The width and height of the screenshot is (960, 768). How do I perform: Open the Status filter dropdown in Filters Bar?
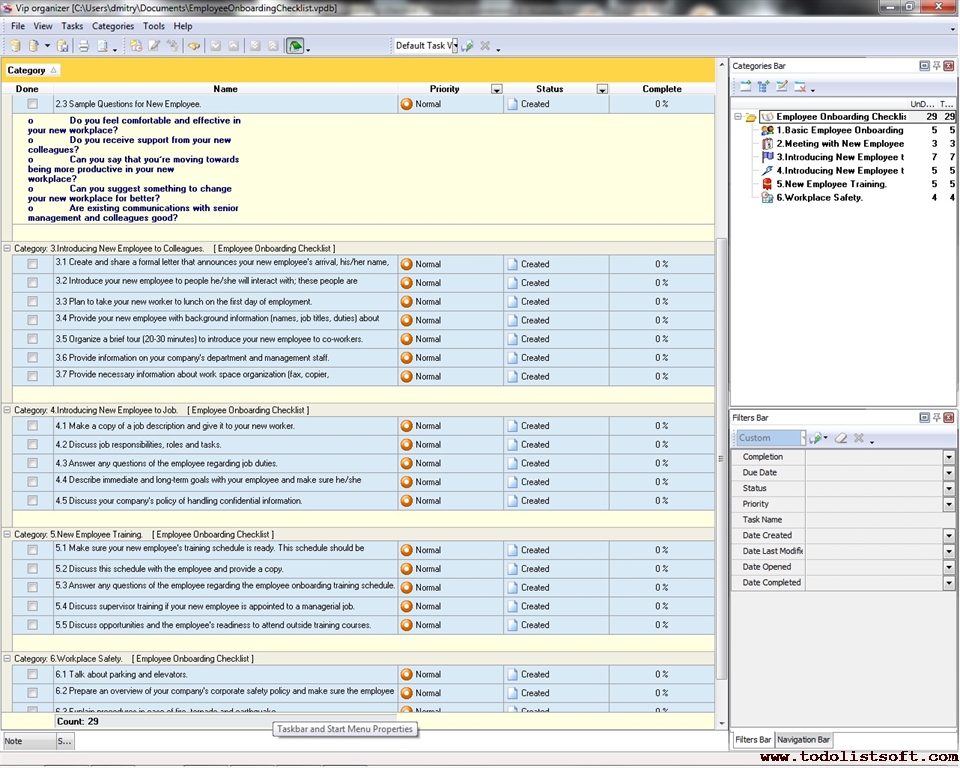point(948,488)
